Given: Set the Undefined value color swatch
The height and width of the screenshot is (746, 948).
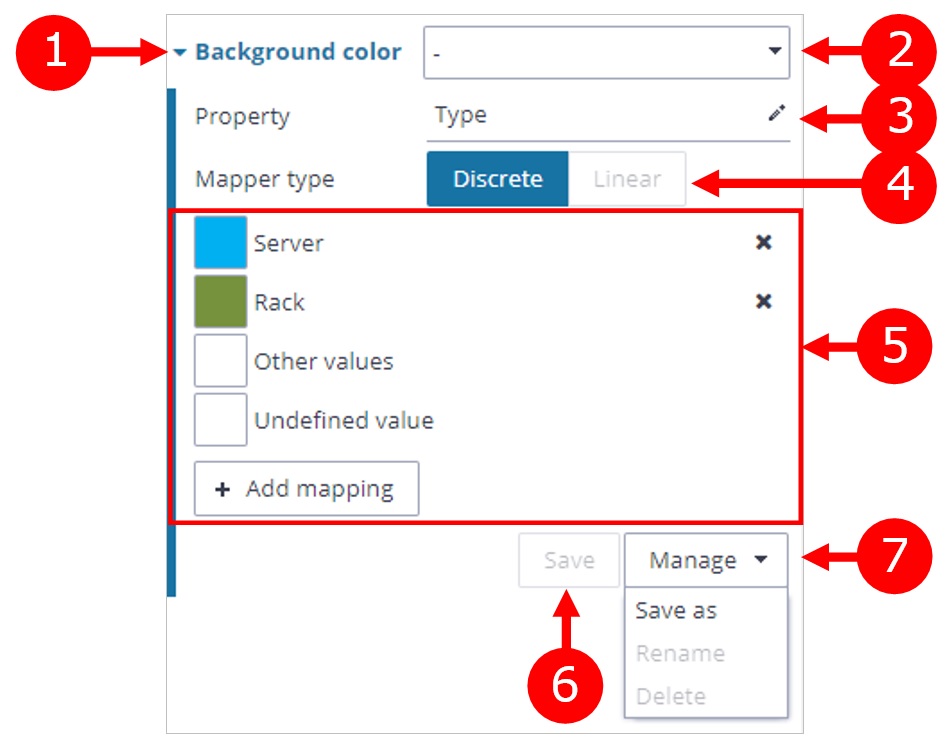Looking at the screenshot, I should point(220,420).
